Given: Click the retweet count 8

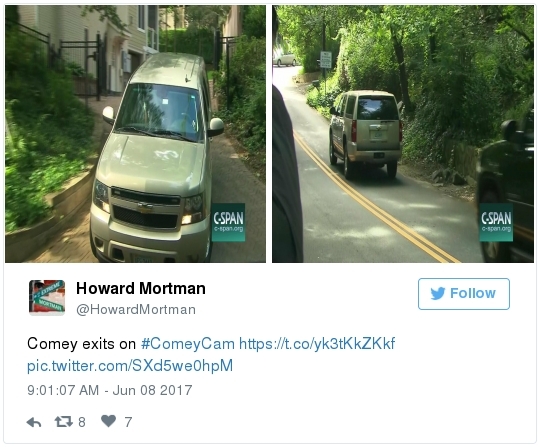Looking at the screenshot, I should pyautogui.click(x=82, y=422).
